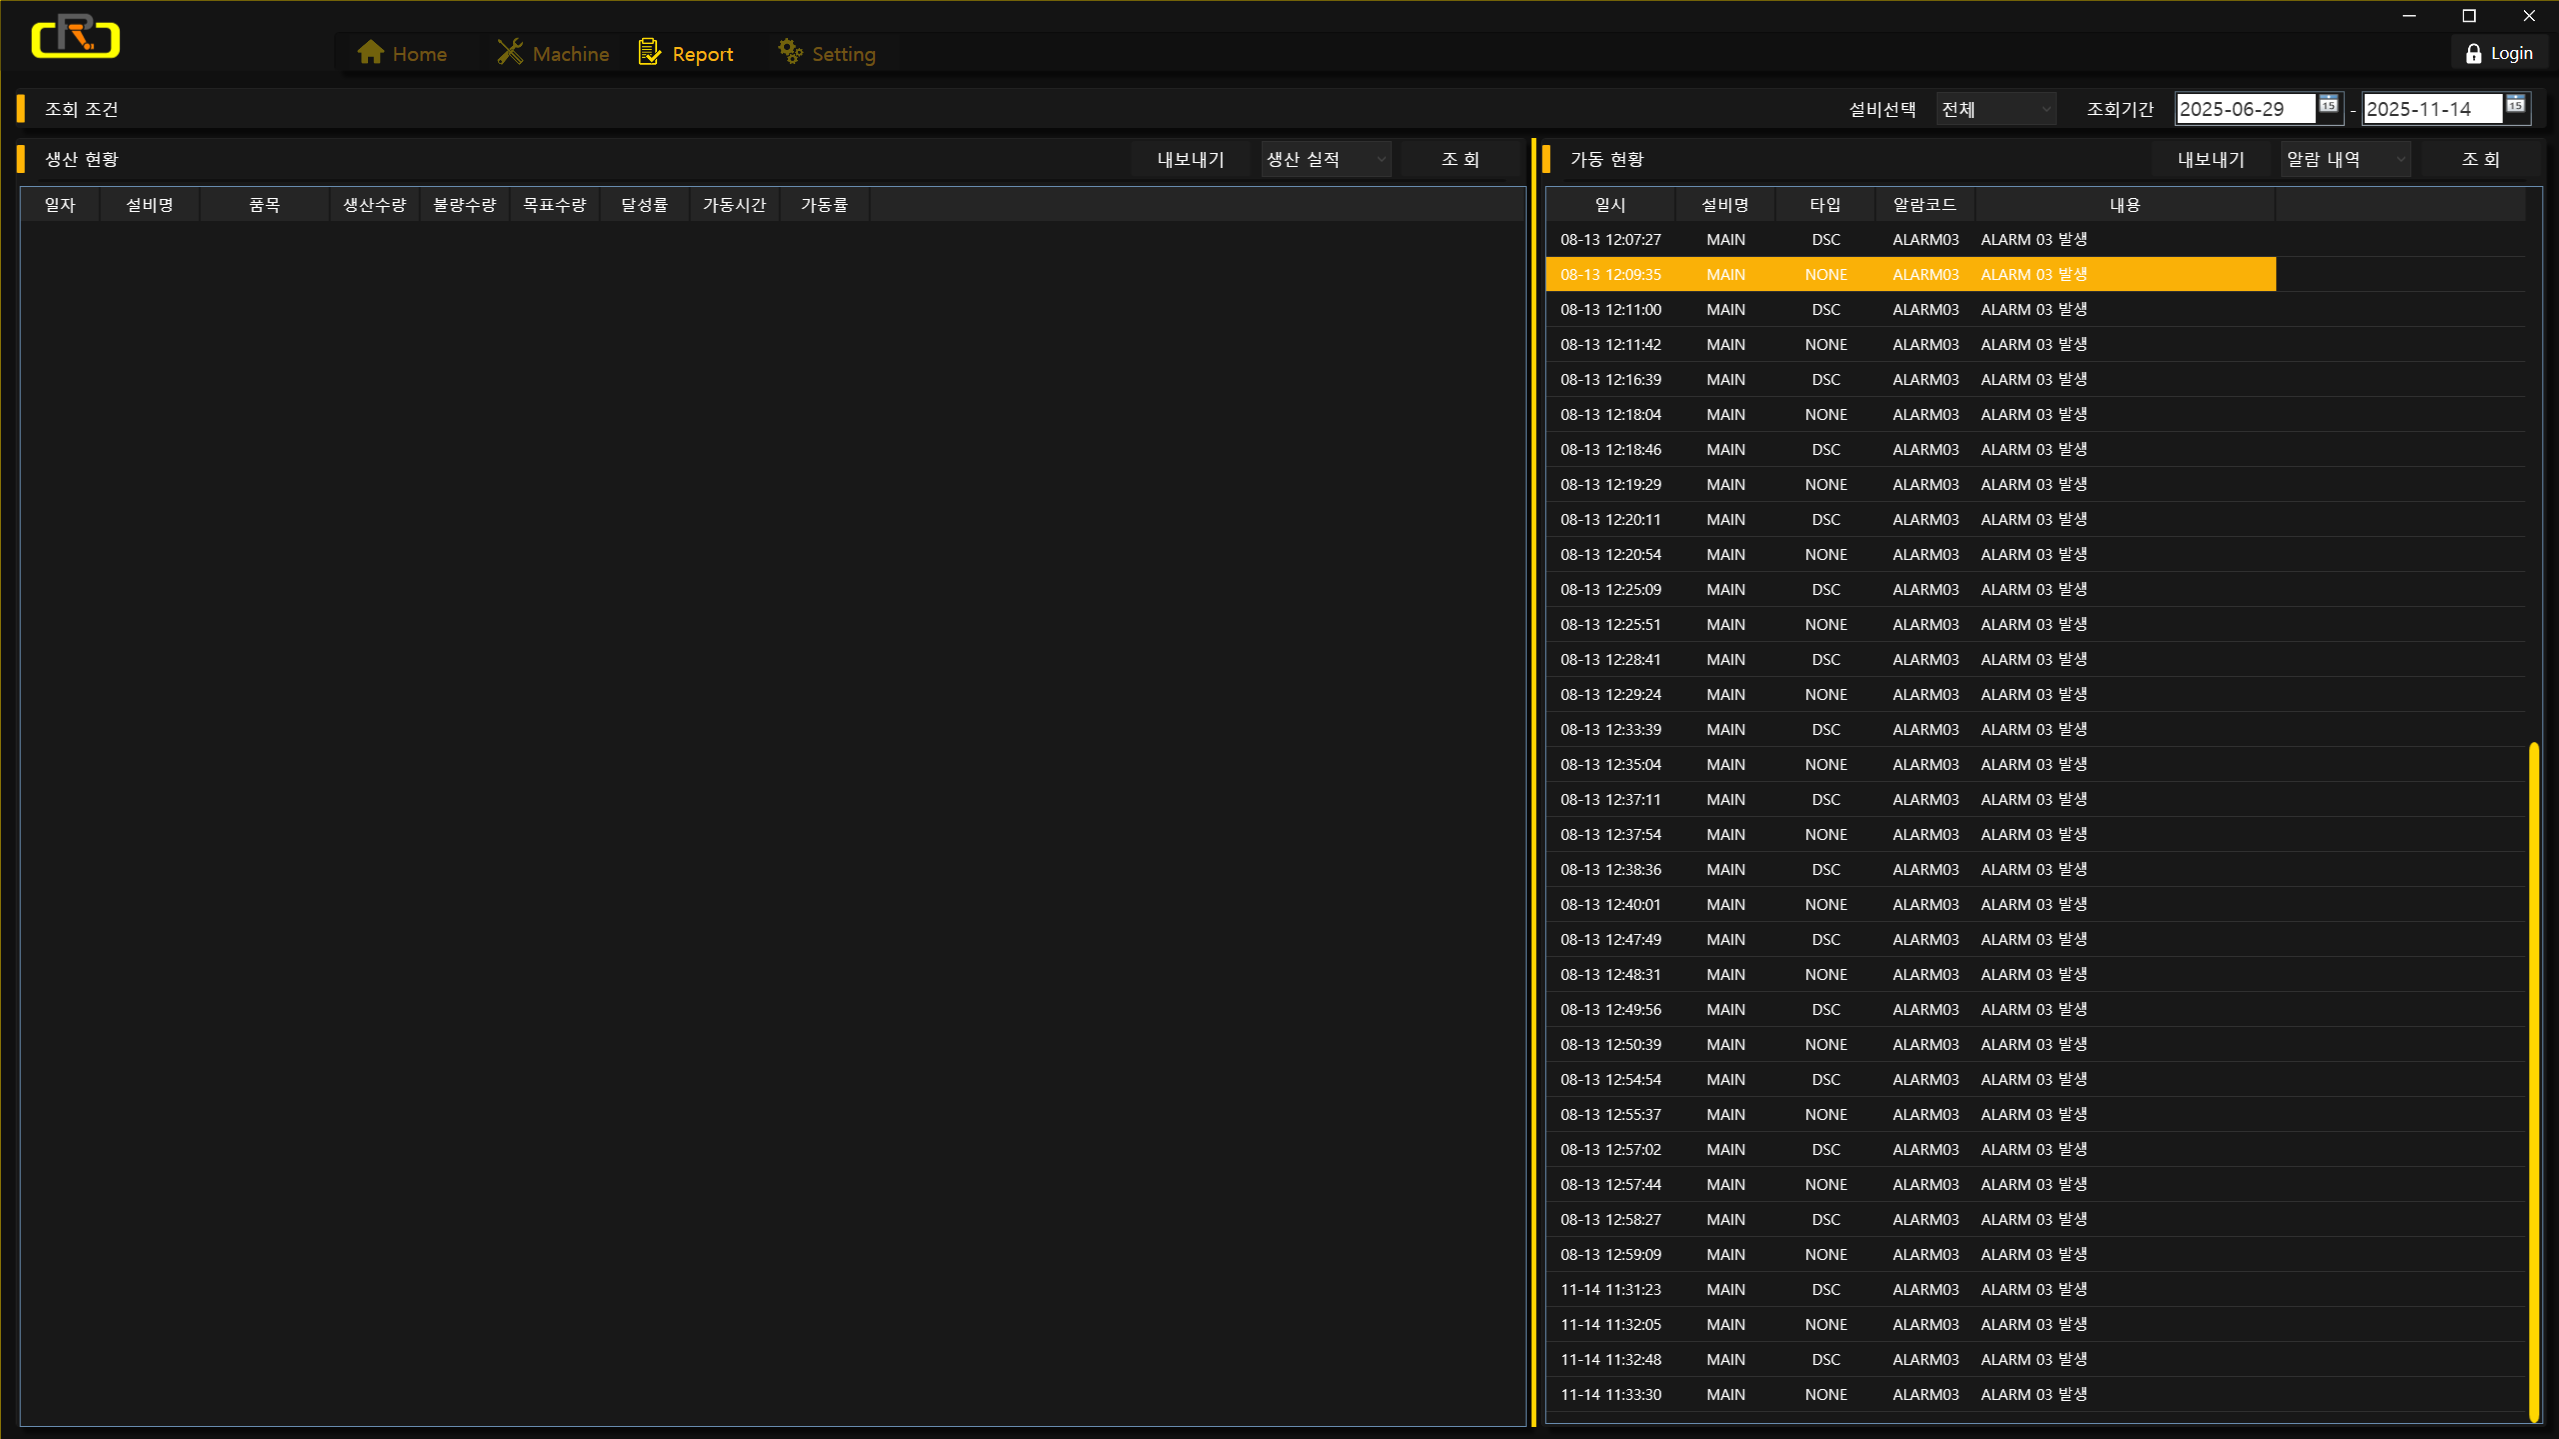Screen dimensions: 2559x1439
Task: Click the Home house icon
Action: click(x=370, y=52)
